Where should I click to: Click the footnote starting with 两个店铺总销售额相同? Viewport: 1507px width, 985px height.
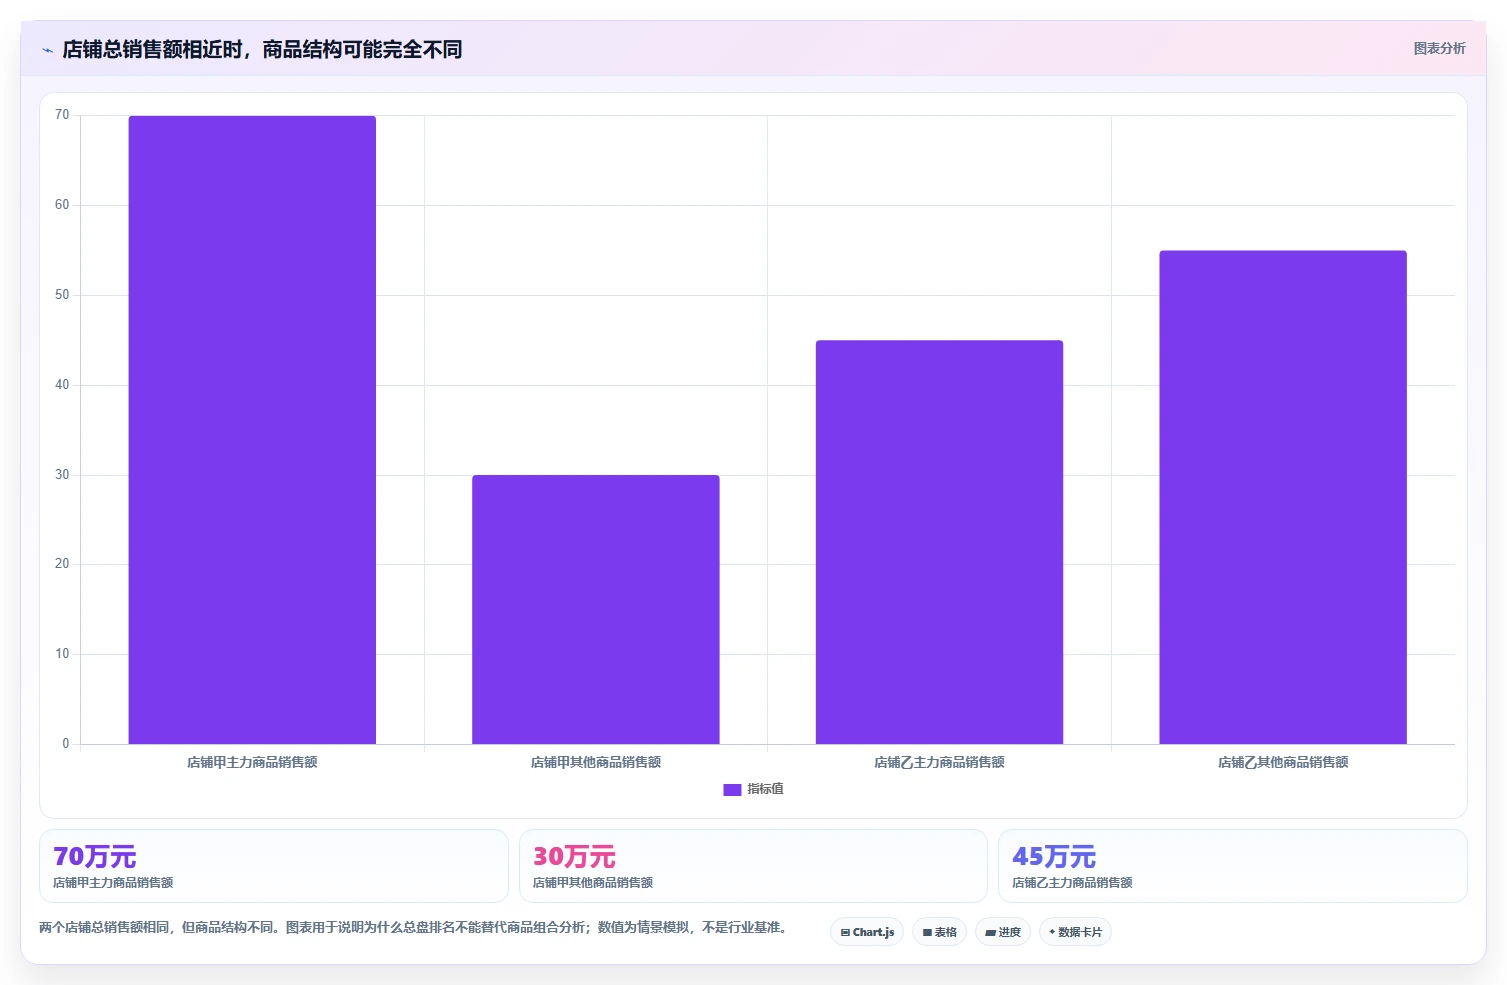point(412,928)
